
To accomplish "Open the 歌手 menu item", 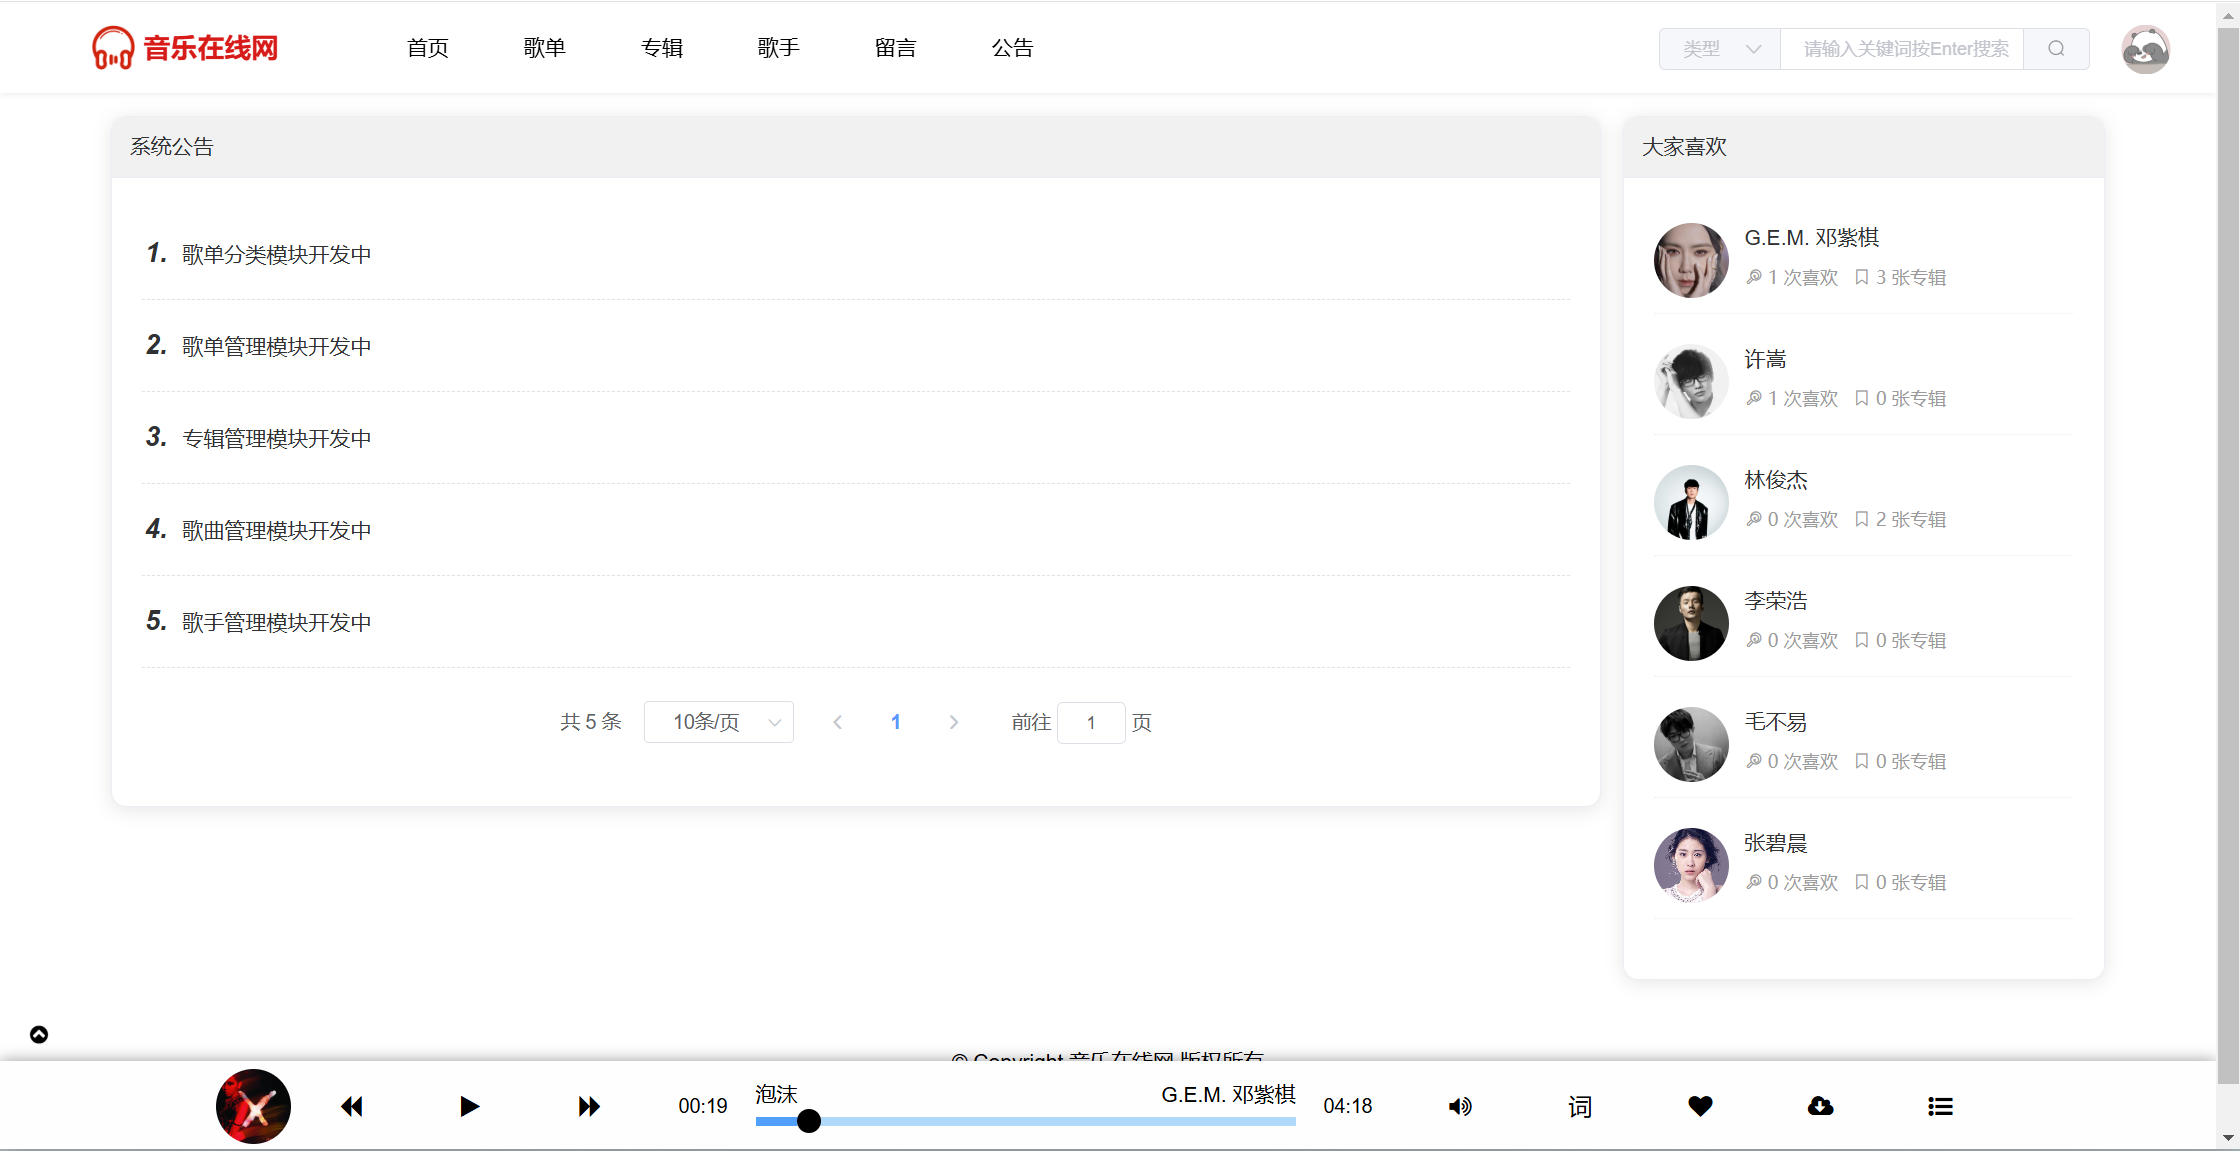I will click(778, 48).
